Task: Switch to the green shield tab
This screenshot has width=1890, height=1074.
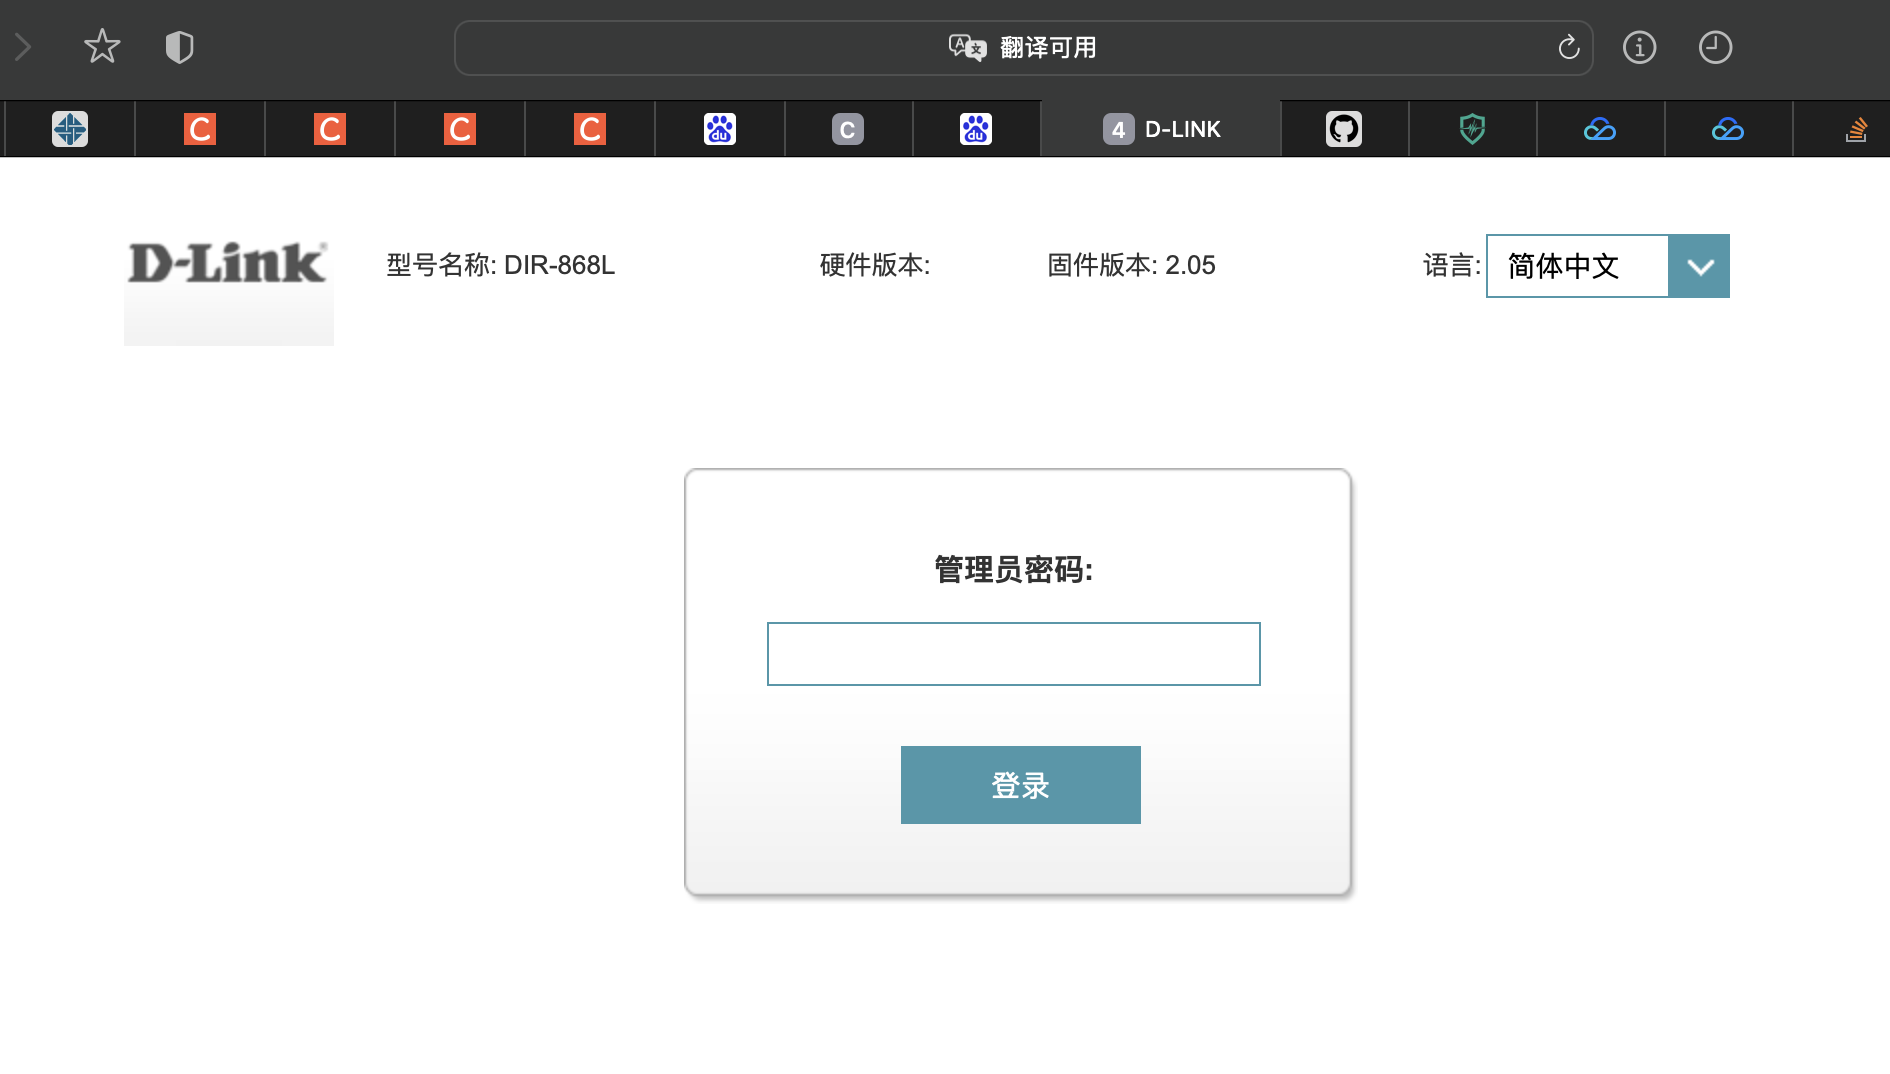Action: point(1472,129)
